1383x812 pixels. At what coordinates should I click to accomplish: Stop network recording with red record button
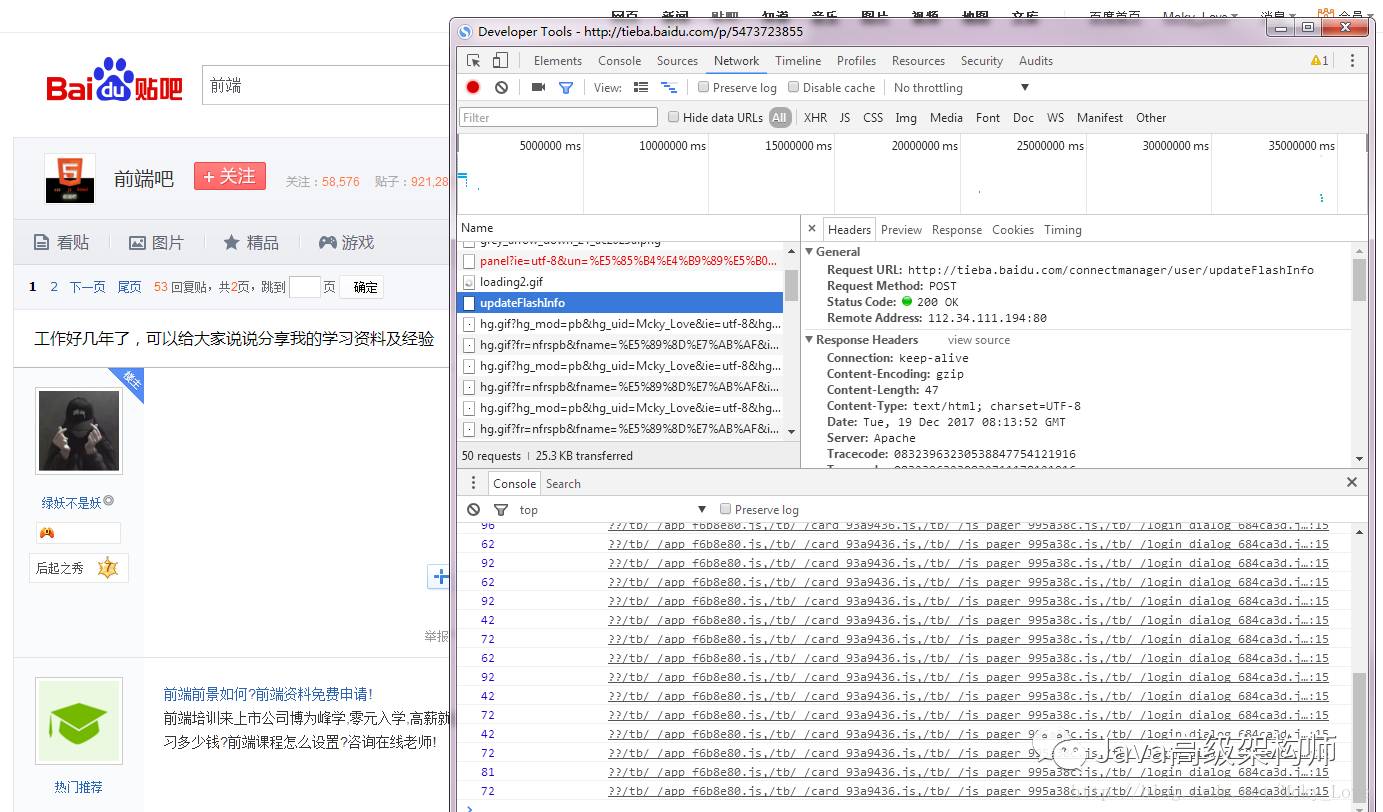pos(473,88)
